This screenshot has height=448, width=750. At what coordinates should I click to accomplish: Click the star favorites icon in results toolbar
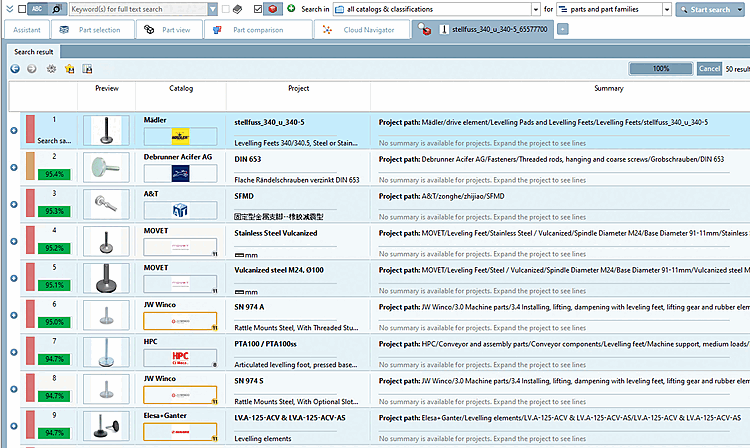pos(69,69)
